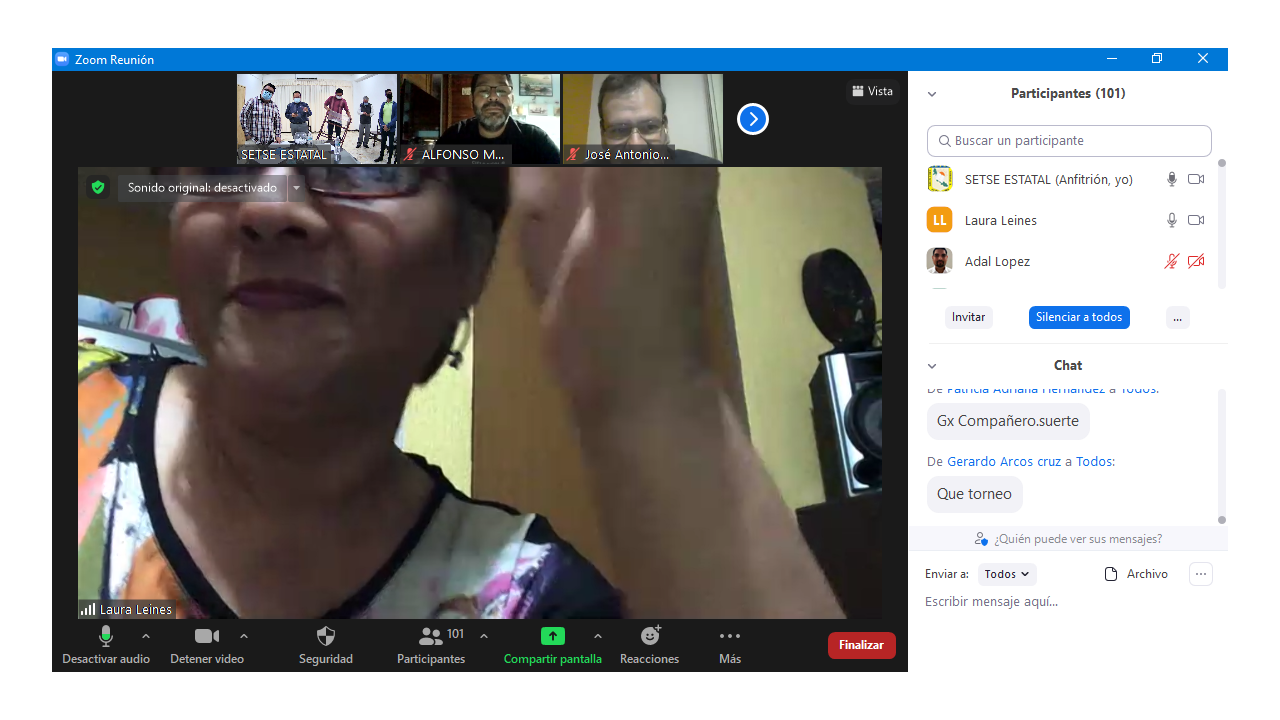Click the Escribir mensaje aquí field
The width and height of the screenshot is (1280, 720).
(x=1067, y=602)
